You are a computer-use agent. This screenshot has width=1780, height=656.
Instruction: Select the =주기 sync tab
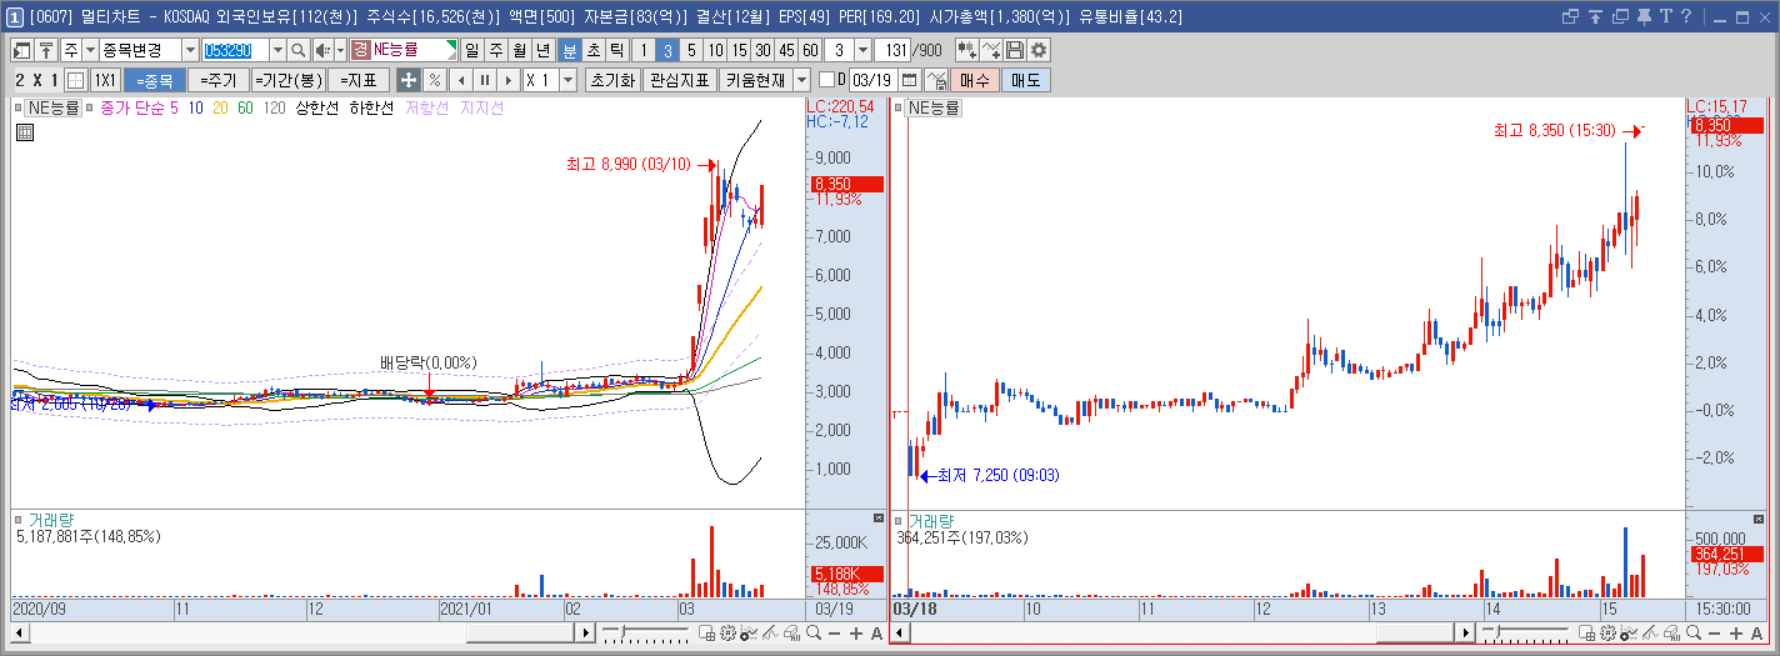pyautogui.click(x=218, y=80)
